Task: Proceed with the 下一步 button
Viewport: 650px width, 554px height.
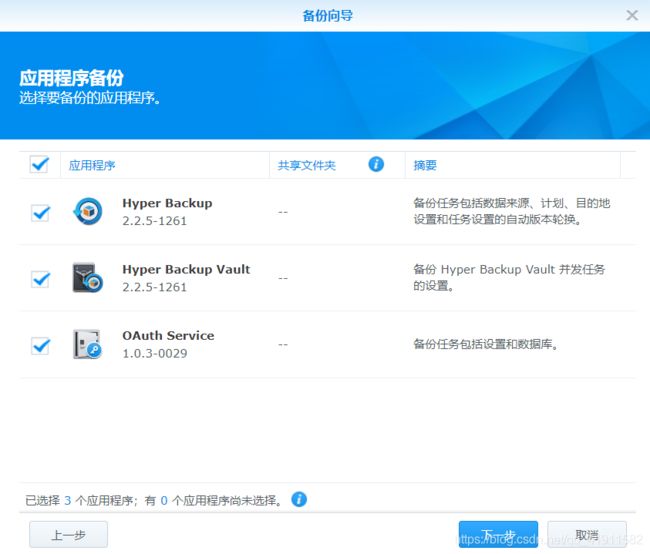Action: click(x=498, y=535)
